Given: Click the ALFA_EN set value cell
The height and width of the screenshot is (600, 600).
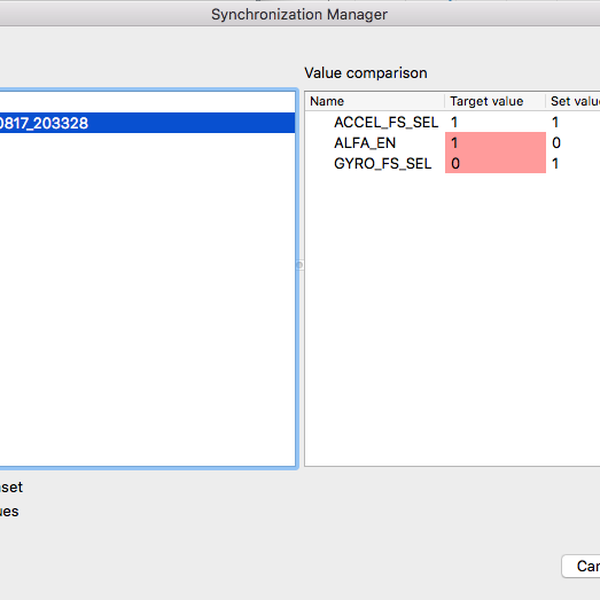Looking at the screenshot, I should [x=573, y=143].
